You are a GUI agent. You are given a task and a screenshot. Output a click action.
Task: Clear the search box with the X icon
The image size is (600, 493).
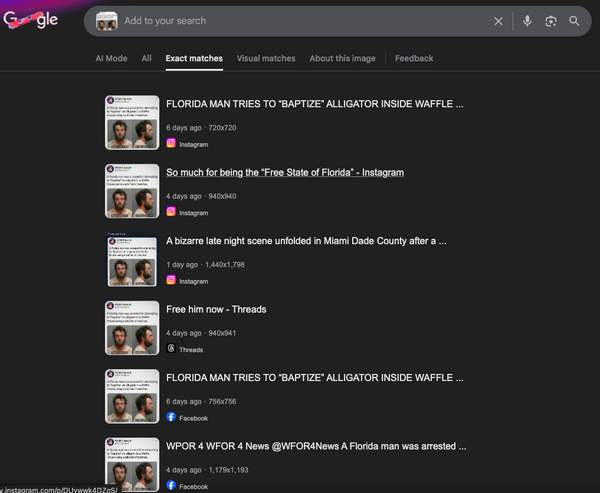tap(498, 21)
